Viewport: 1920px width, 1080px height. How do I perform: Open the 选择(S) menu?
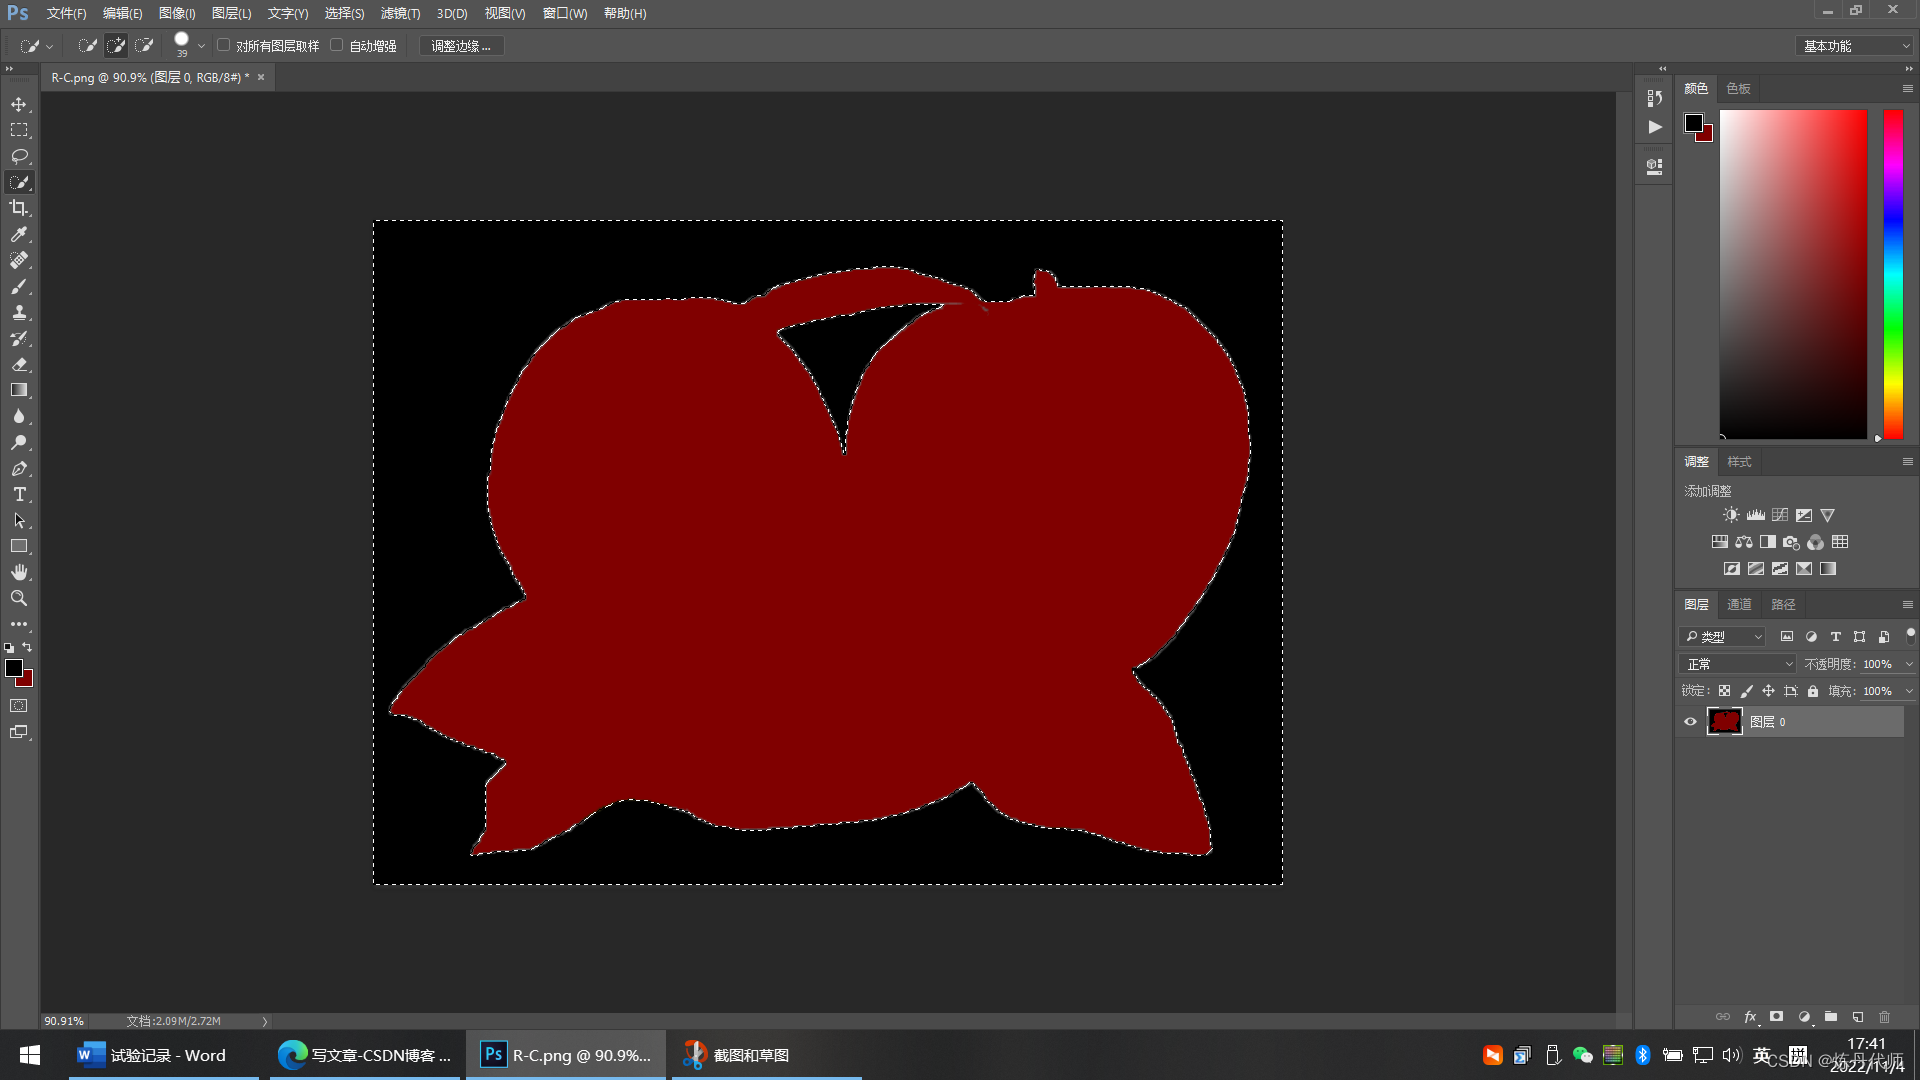click(344, 13)
